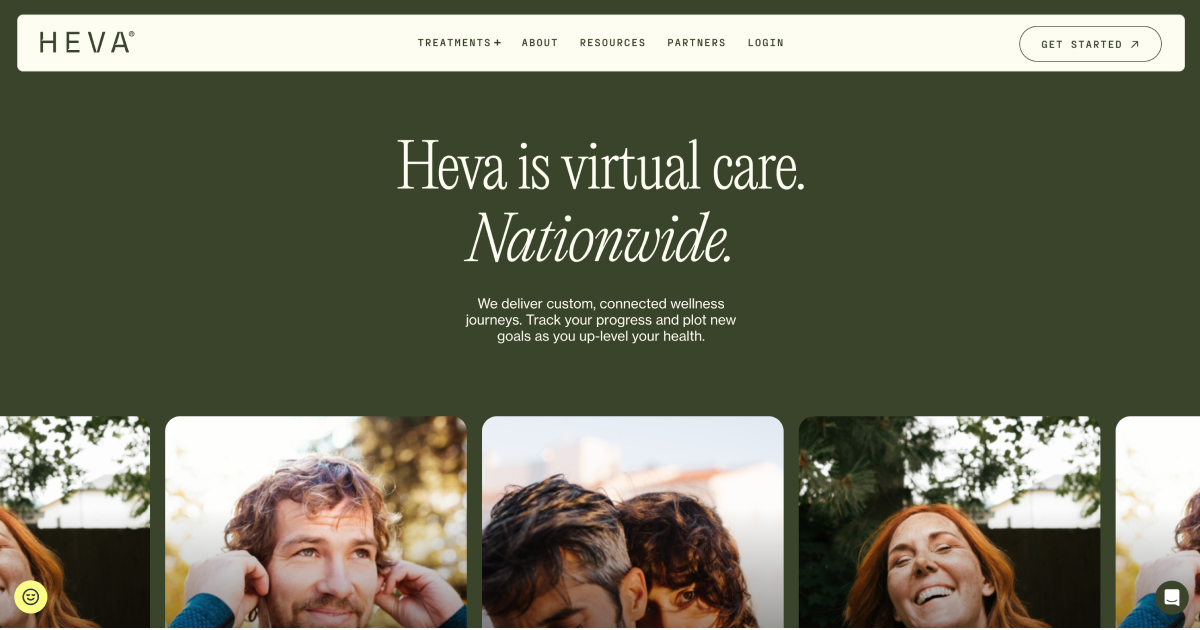Select the center photo of embracing couple

(x=633, y=523)
